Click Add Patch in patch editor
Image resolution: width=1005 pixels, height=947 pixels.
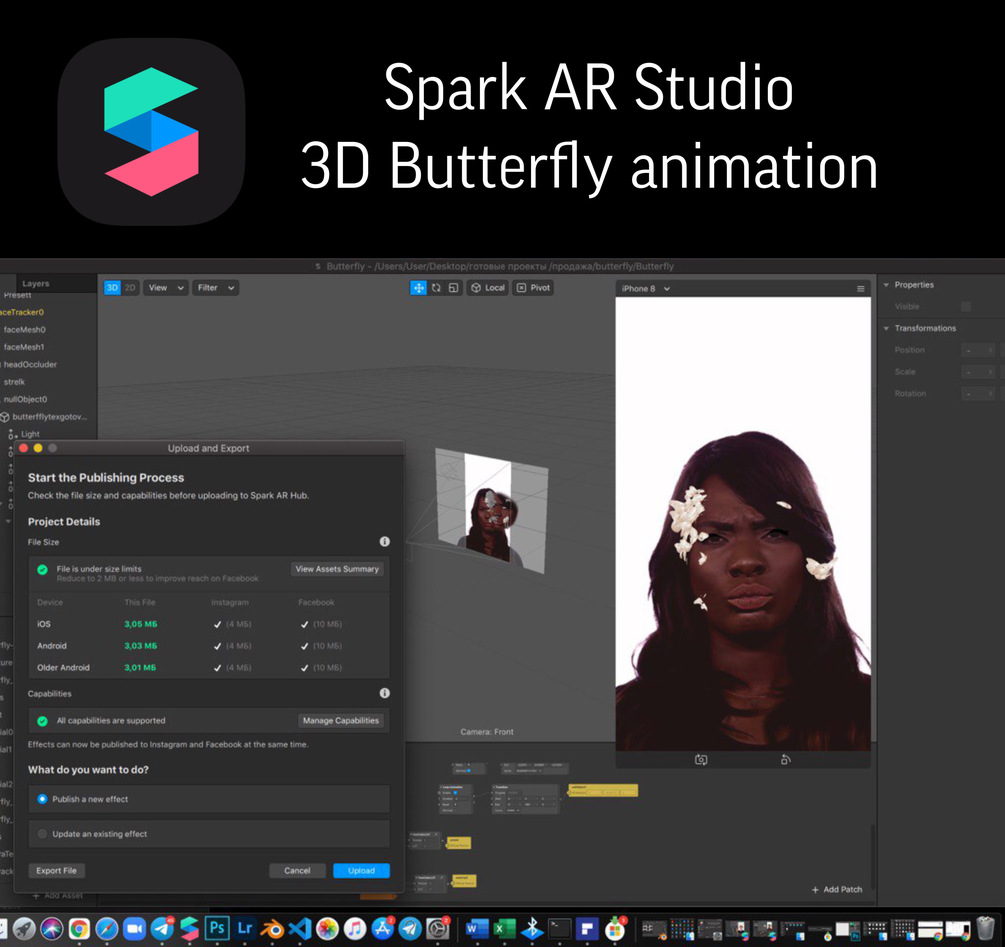837,889
